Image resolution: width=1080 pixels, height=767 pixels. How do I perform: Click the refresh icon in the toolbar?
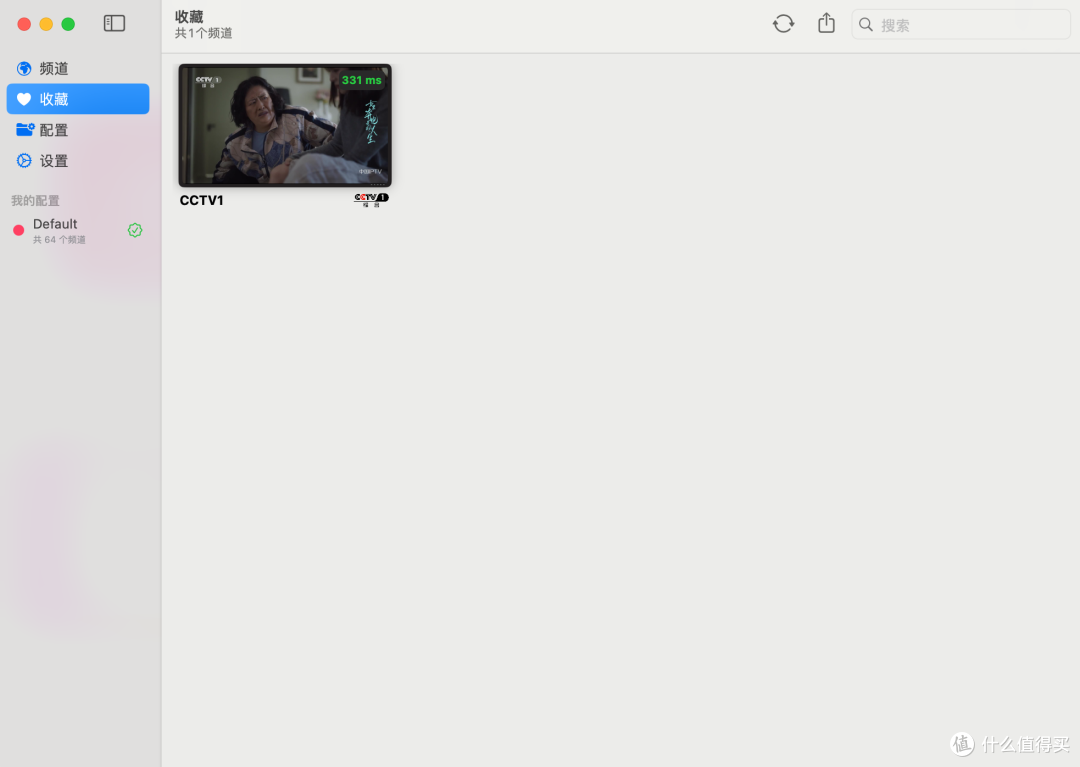[x=783, y=23]
